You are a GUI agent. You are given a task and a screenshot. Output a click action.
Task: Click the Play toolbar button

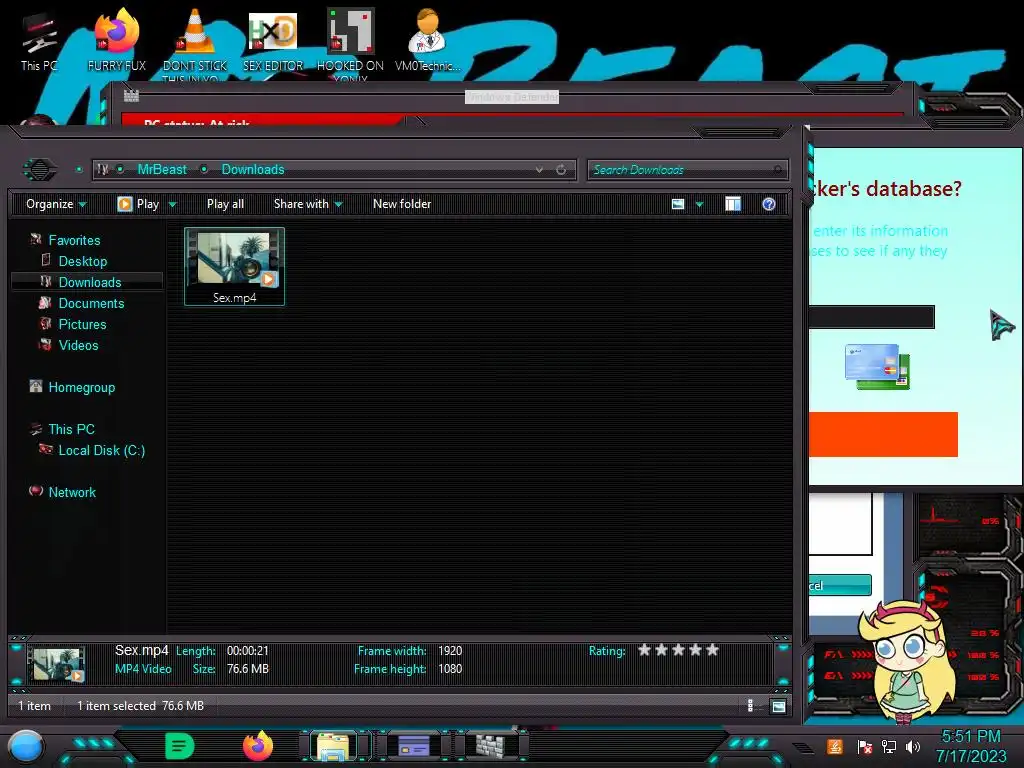(x=138, y=204)
